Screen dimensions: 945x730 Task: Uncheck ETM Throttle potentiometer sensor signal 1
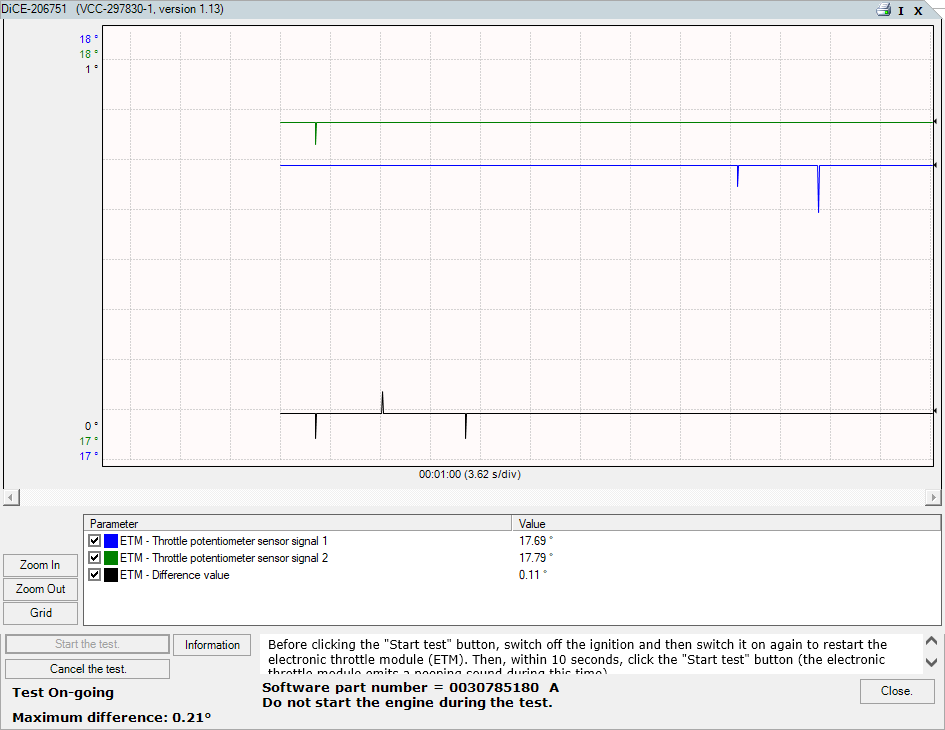click(94, 541)
